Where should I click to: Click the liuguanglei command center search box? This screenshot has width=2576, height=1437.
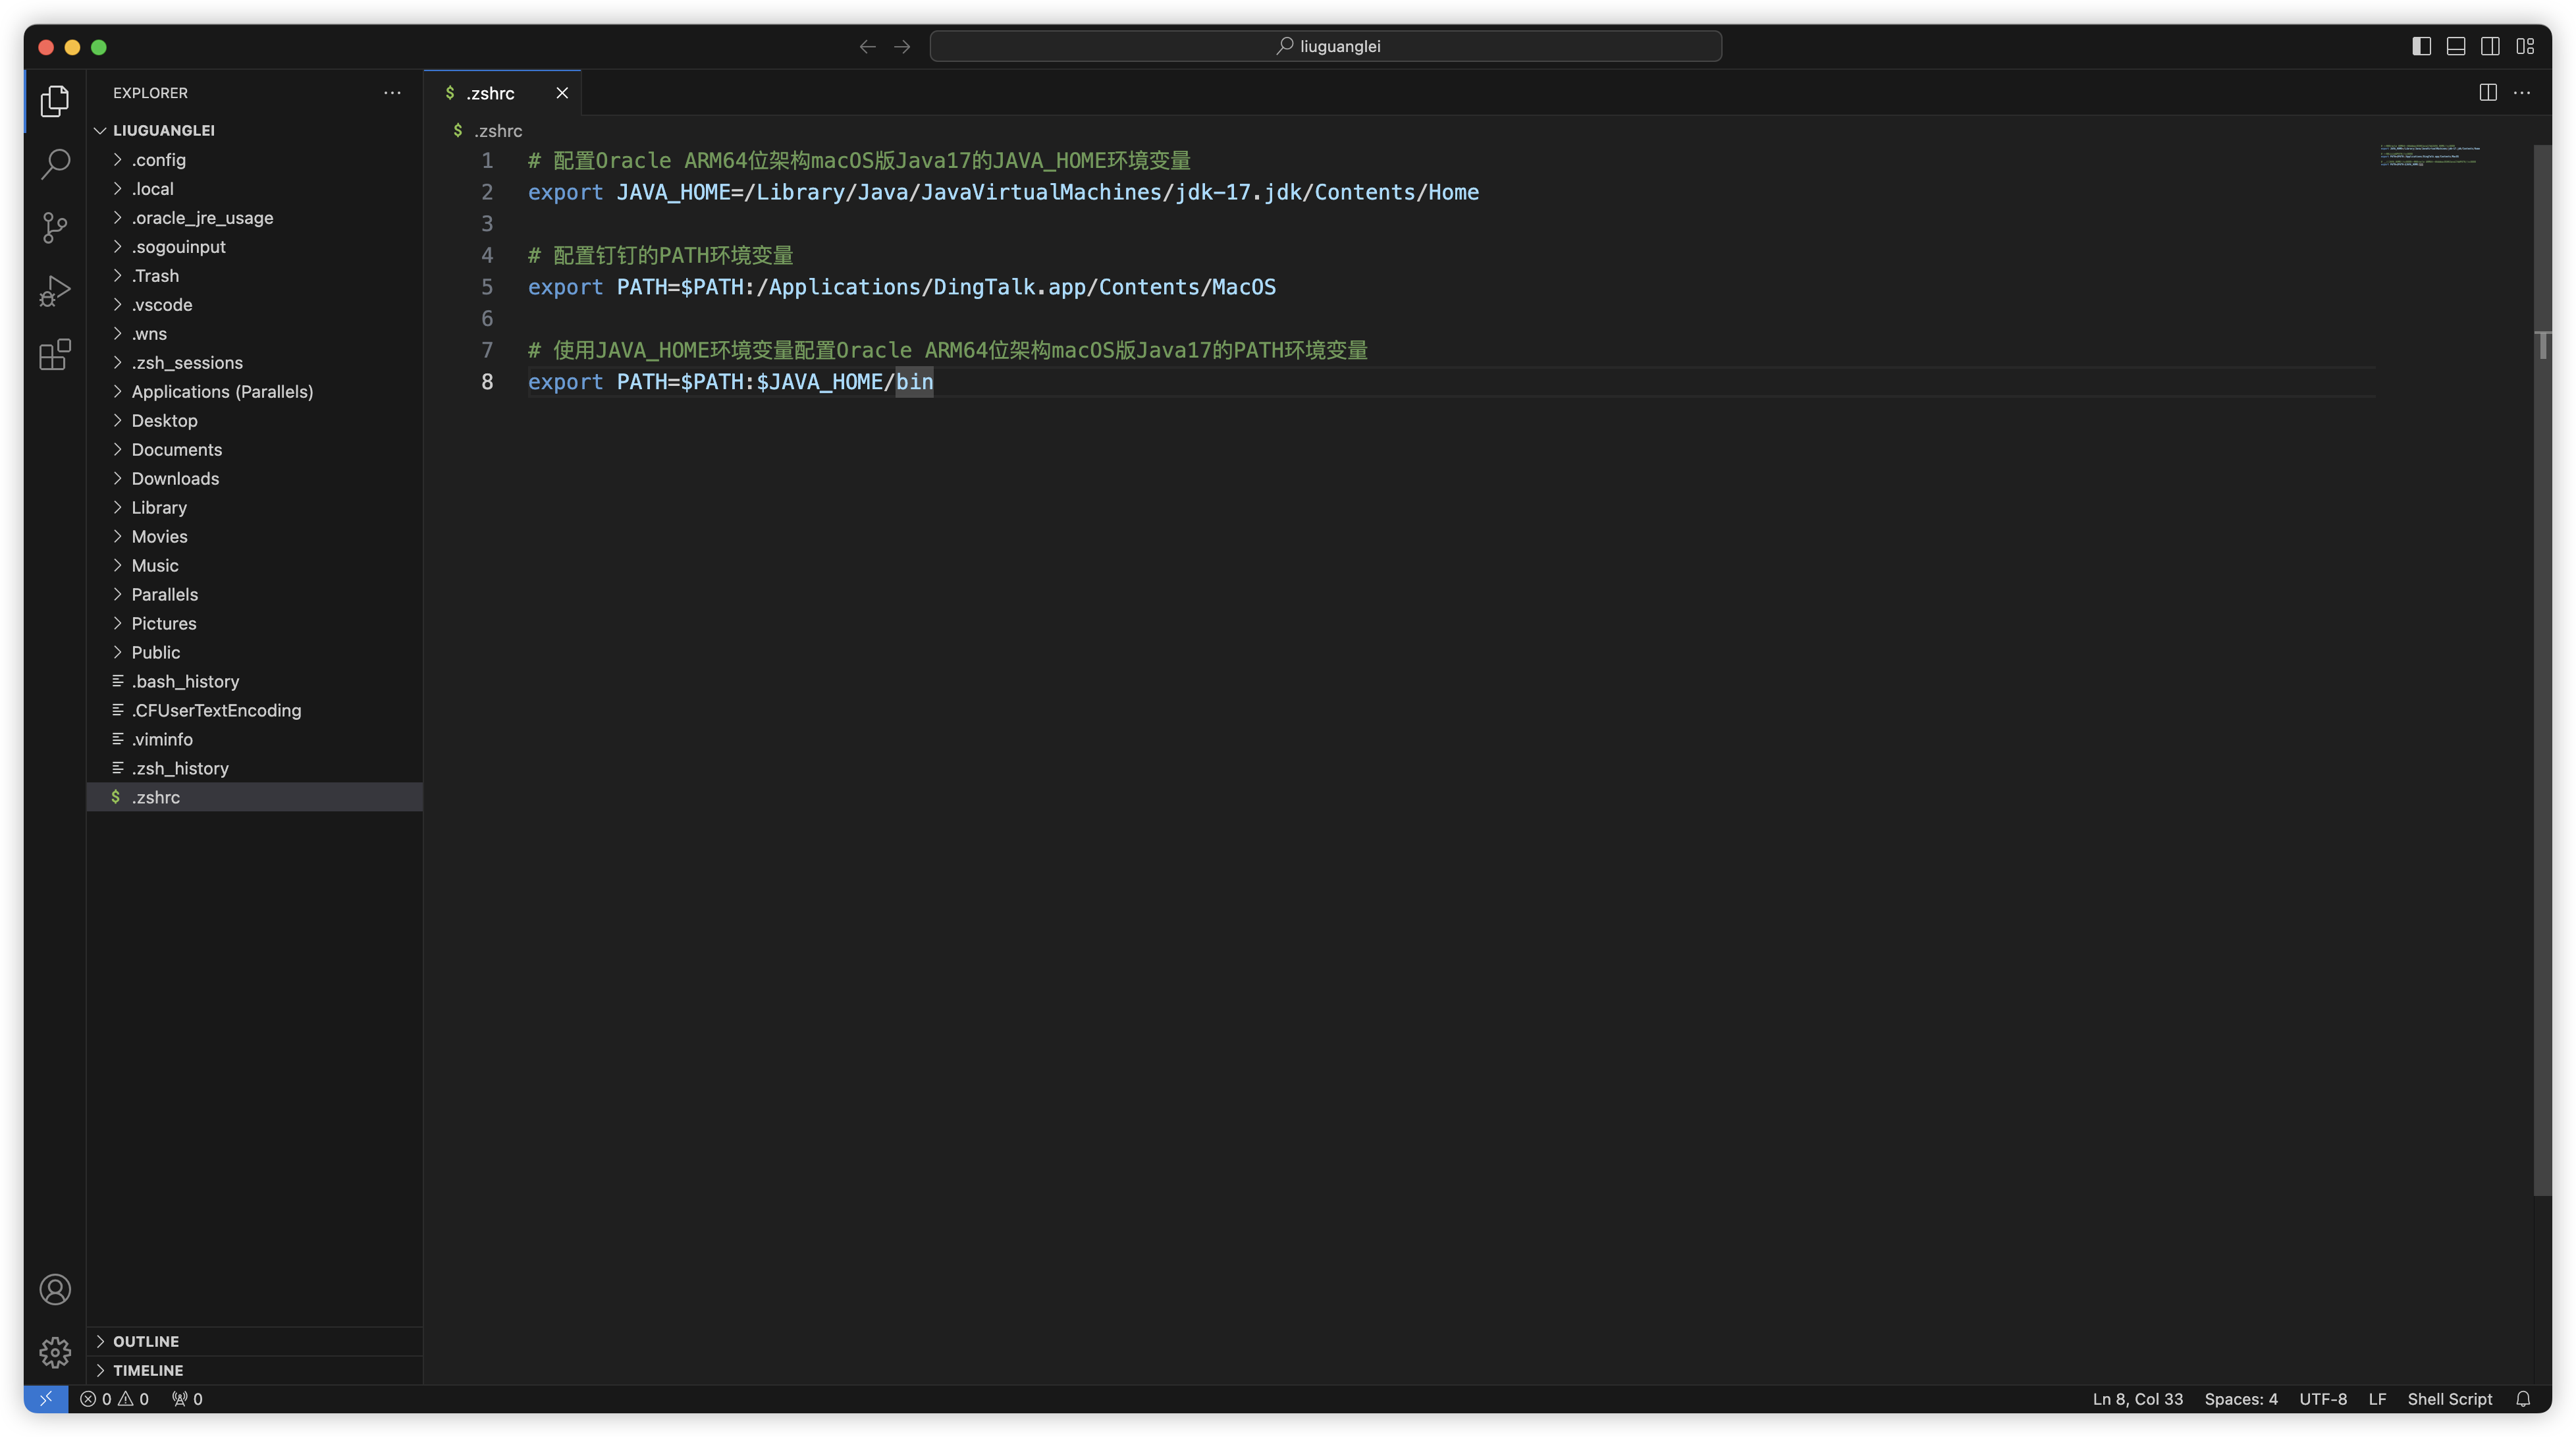pyautogui.click(x=1325, y=46)
